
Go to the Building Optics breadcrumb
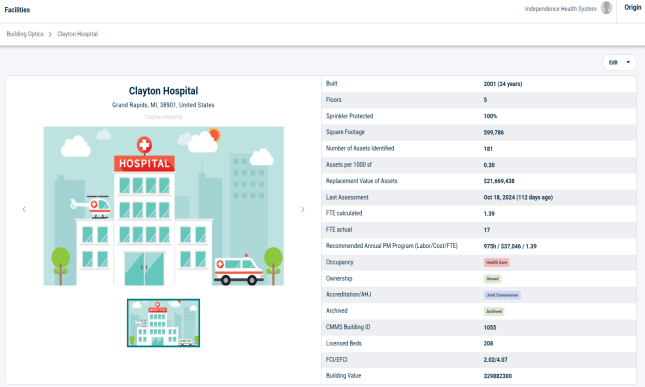tap(25, 34)
